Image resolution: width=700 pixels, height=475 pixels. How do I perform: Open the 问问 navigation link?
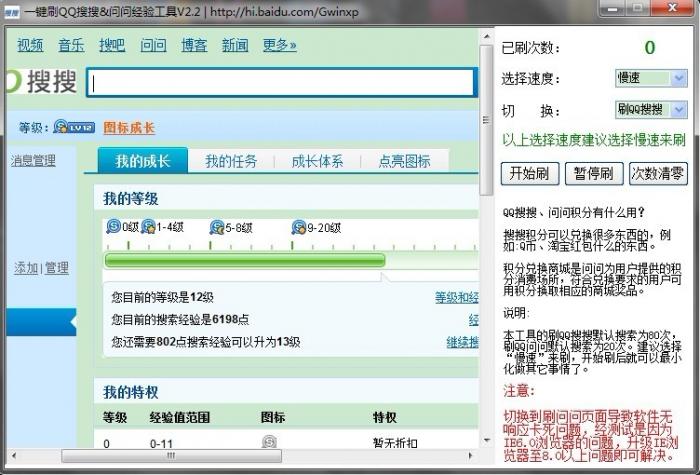153,45
